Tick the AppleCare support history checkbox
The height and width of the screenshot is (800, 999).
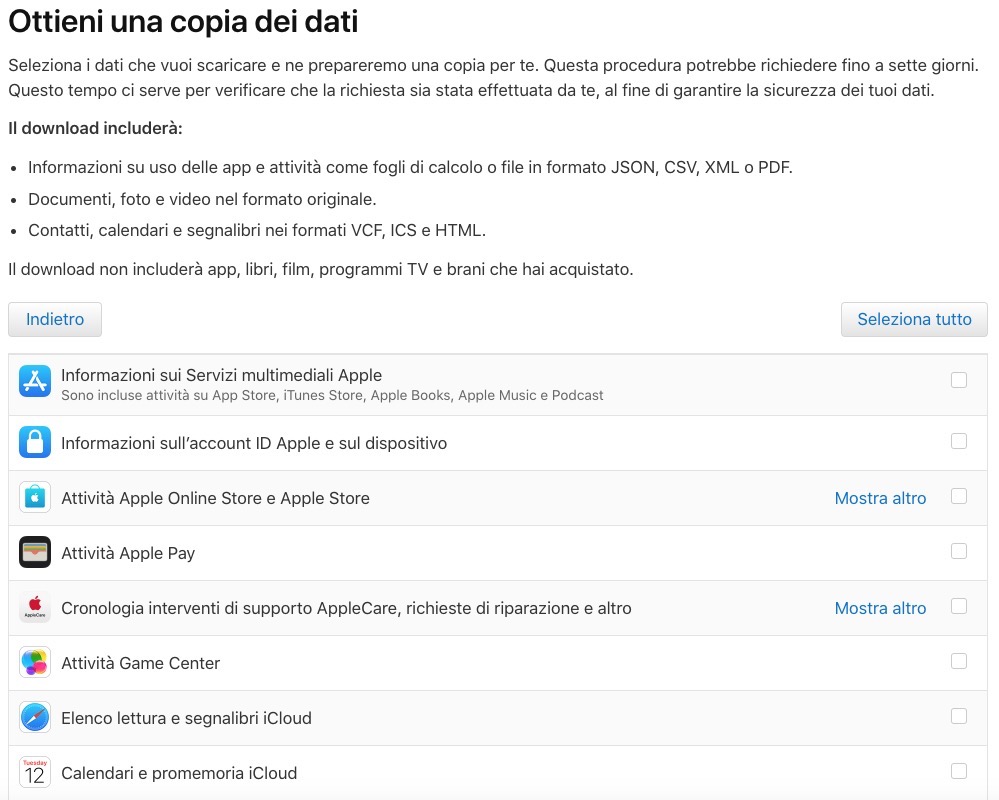[x=959, y=606]
